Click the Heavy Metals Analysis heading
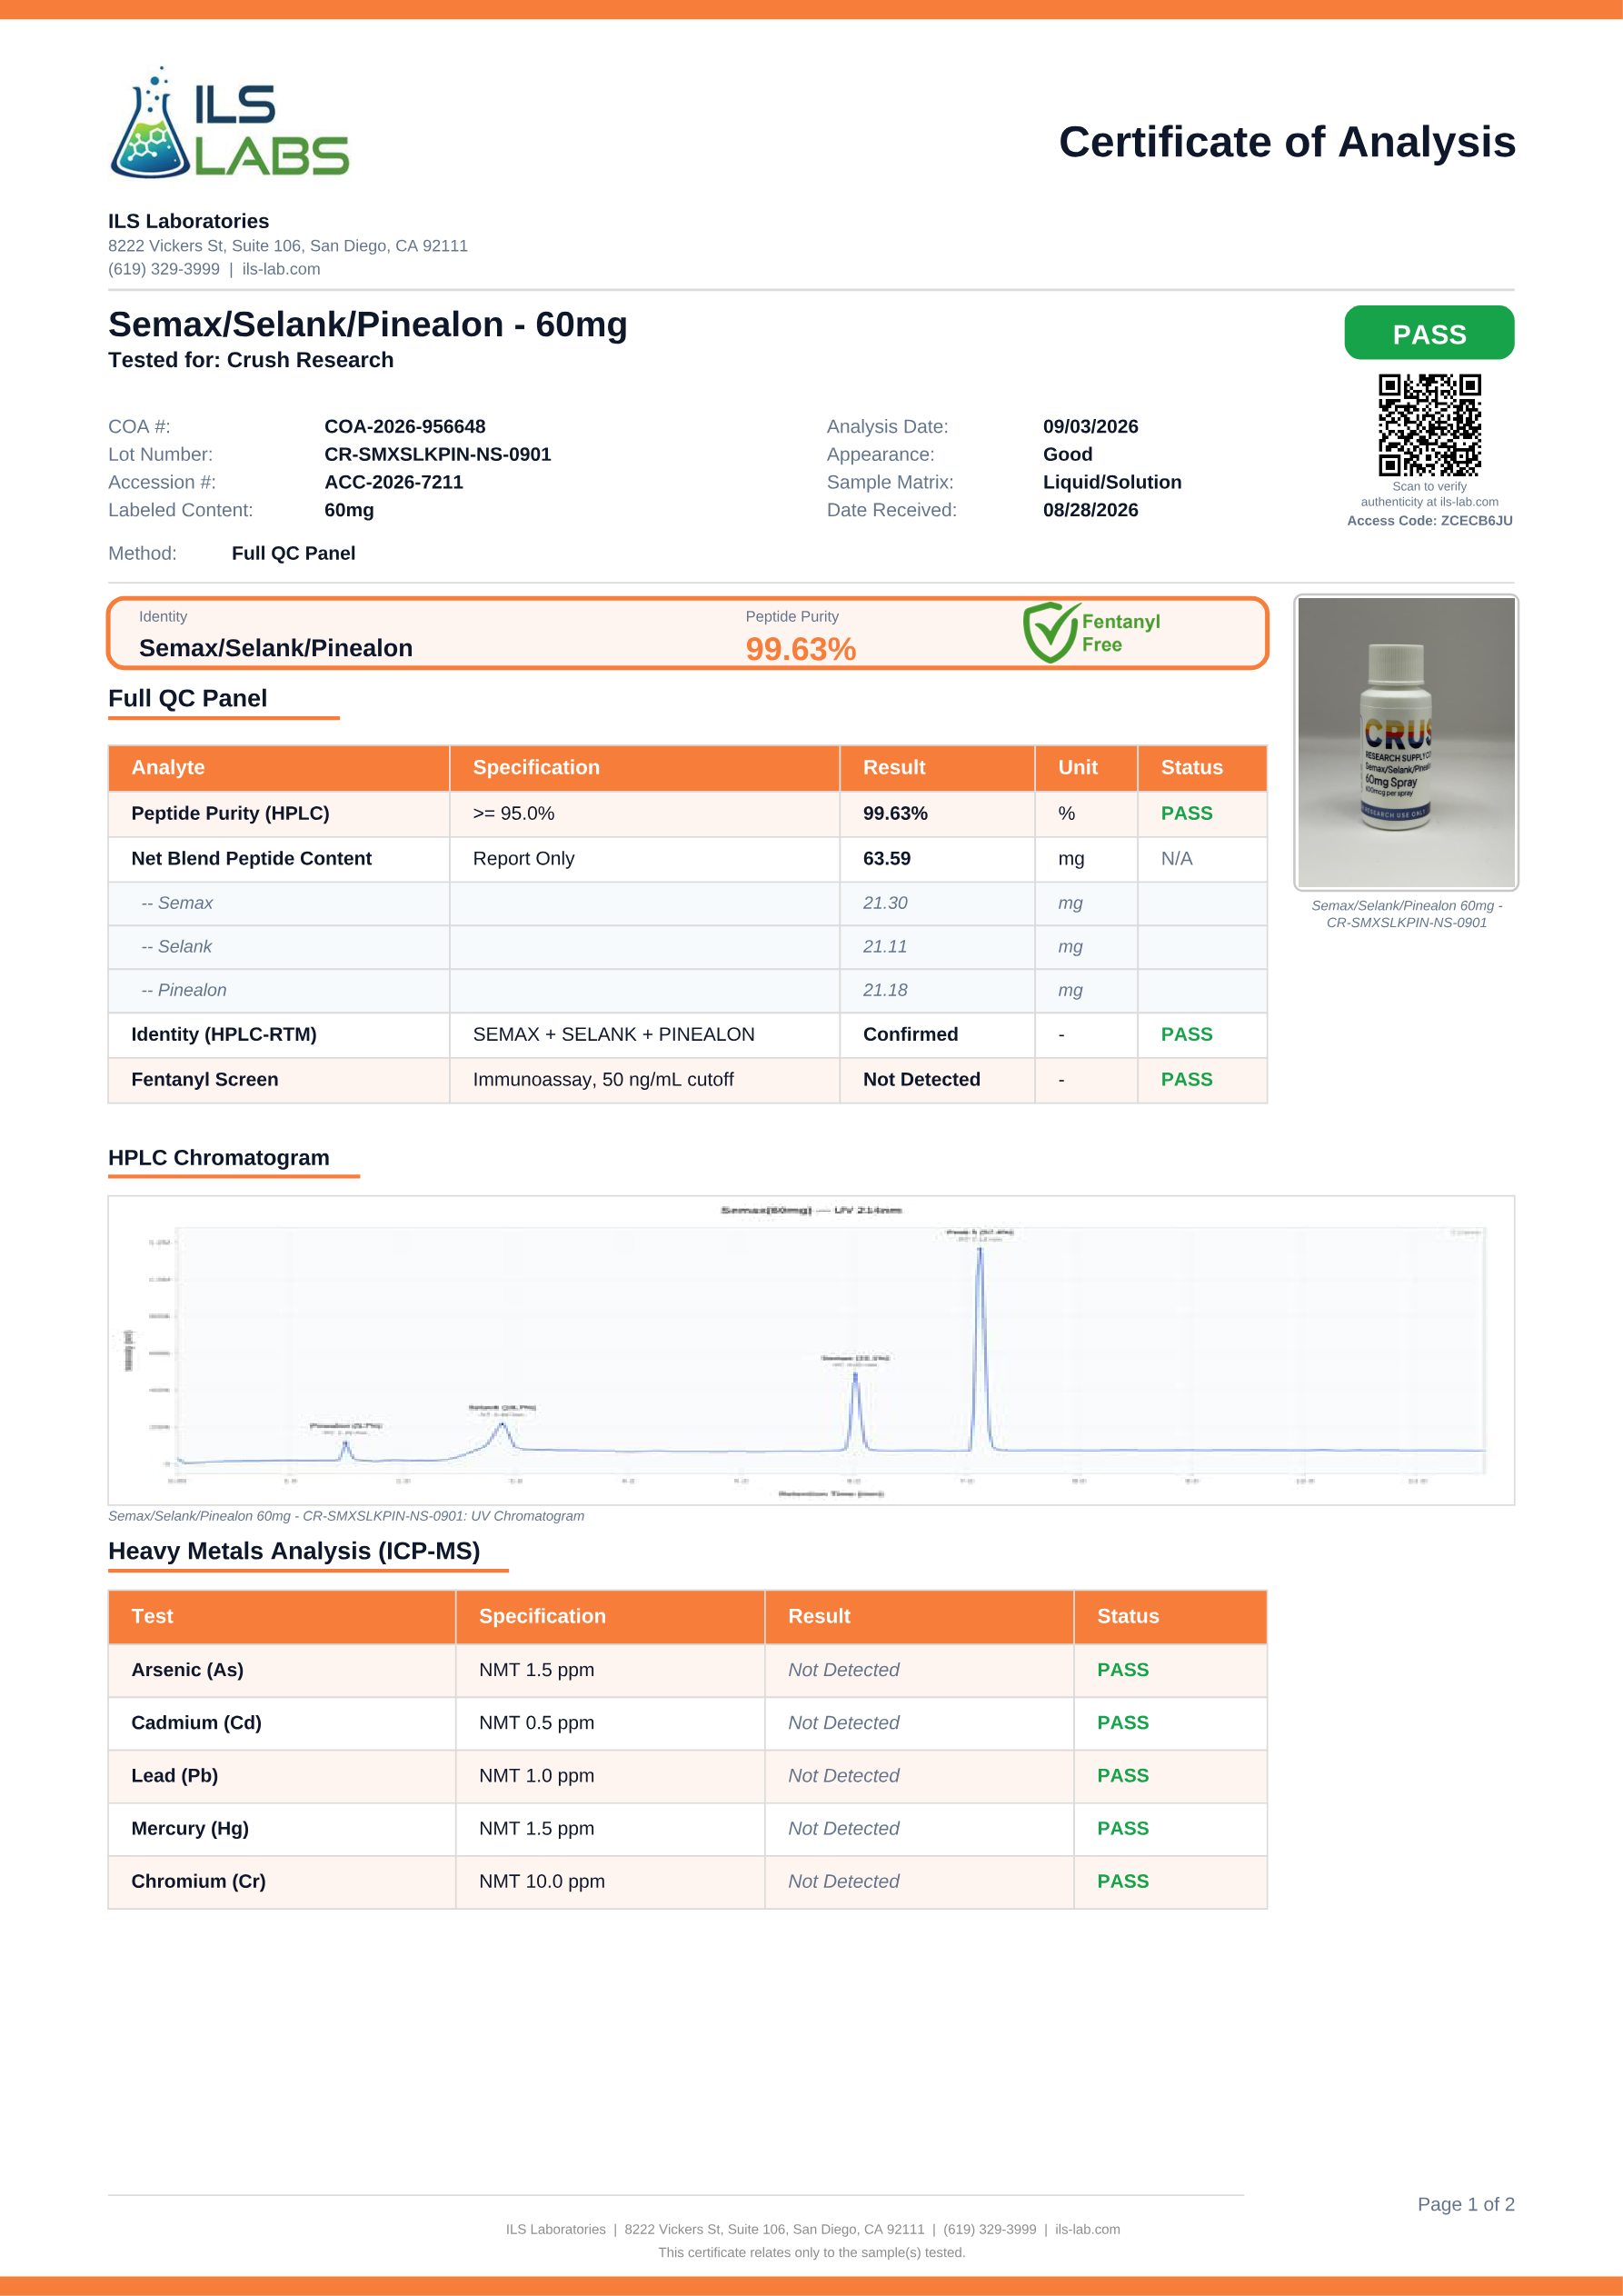Viewport: 1623px width, 2296px height. [x=294, y=1551]
